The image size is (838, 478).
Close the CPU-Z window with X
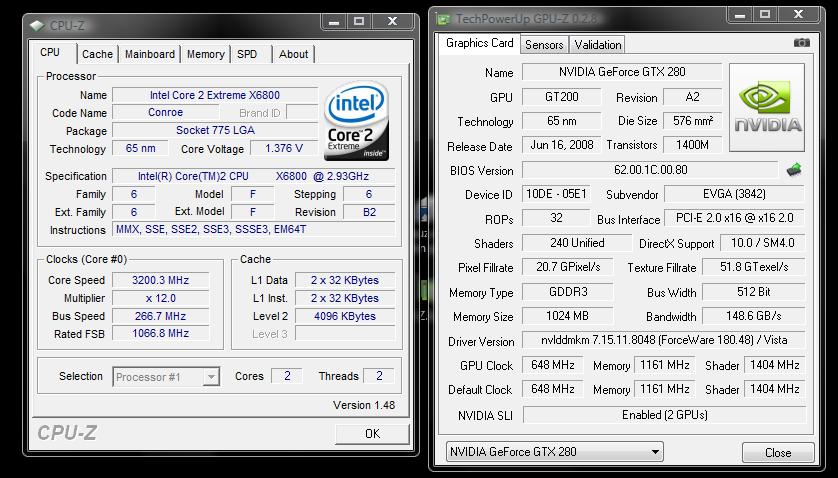tap(392, 21)
